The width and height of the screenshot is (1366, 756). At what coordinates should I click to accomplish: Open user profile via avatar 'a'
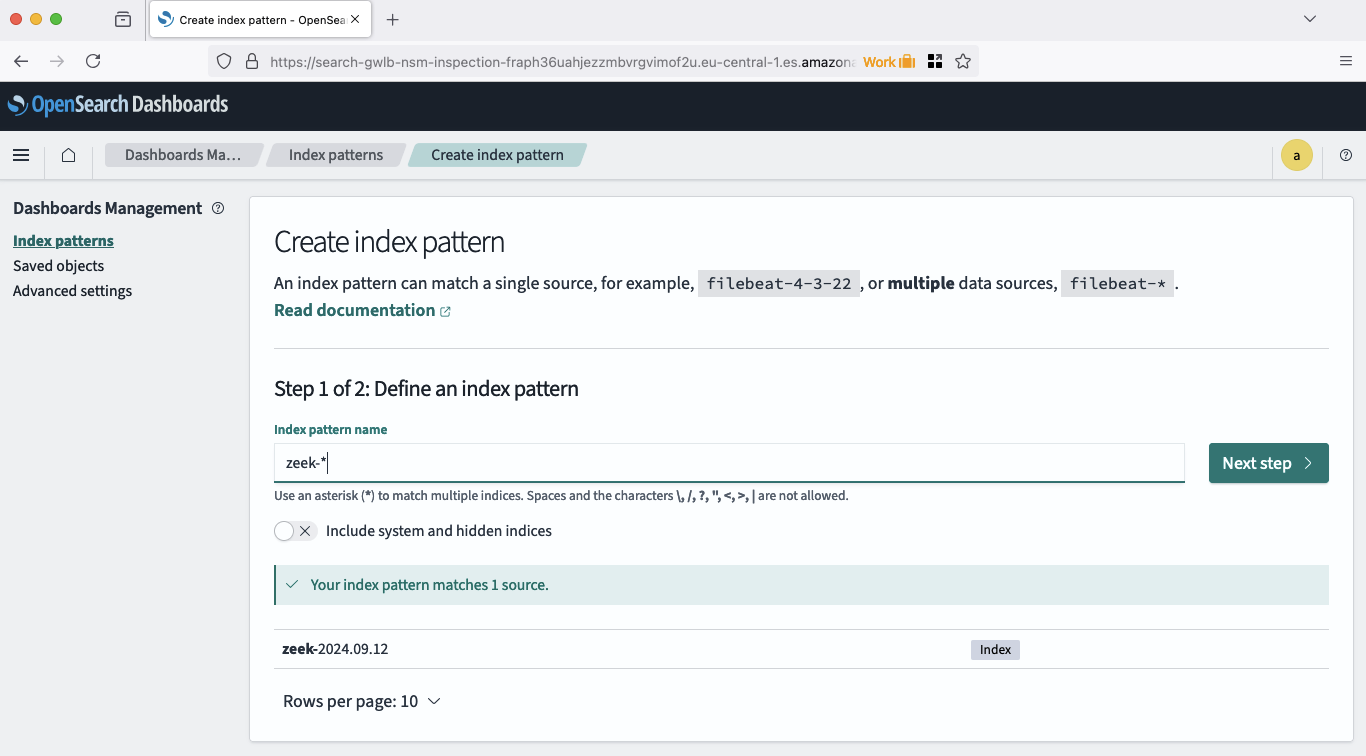[1297, 155]
